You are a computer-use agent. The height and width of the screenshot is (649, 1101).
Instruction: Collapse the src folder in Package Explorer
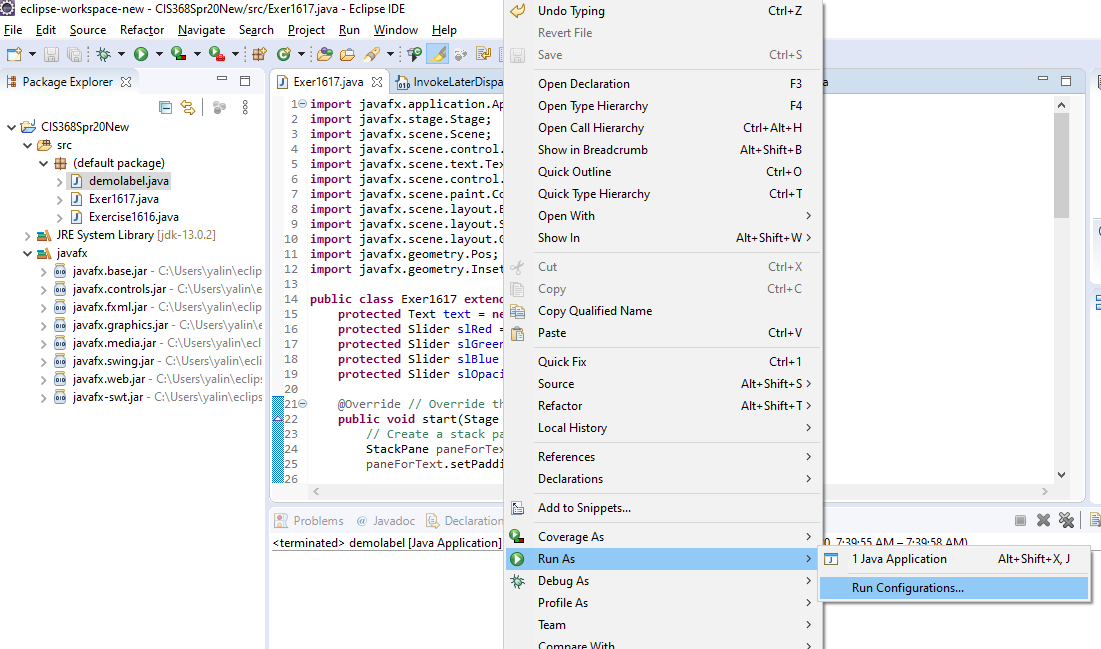tap(29, 145)
